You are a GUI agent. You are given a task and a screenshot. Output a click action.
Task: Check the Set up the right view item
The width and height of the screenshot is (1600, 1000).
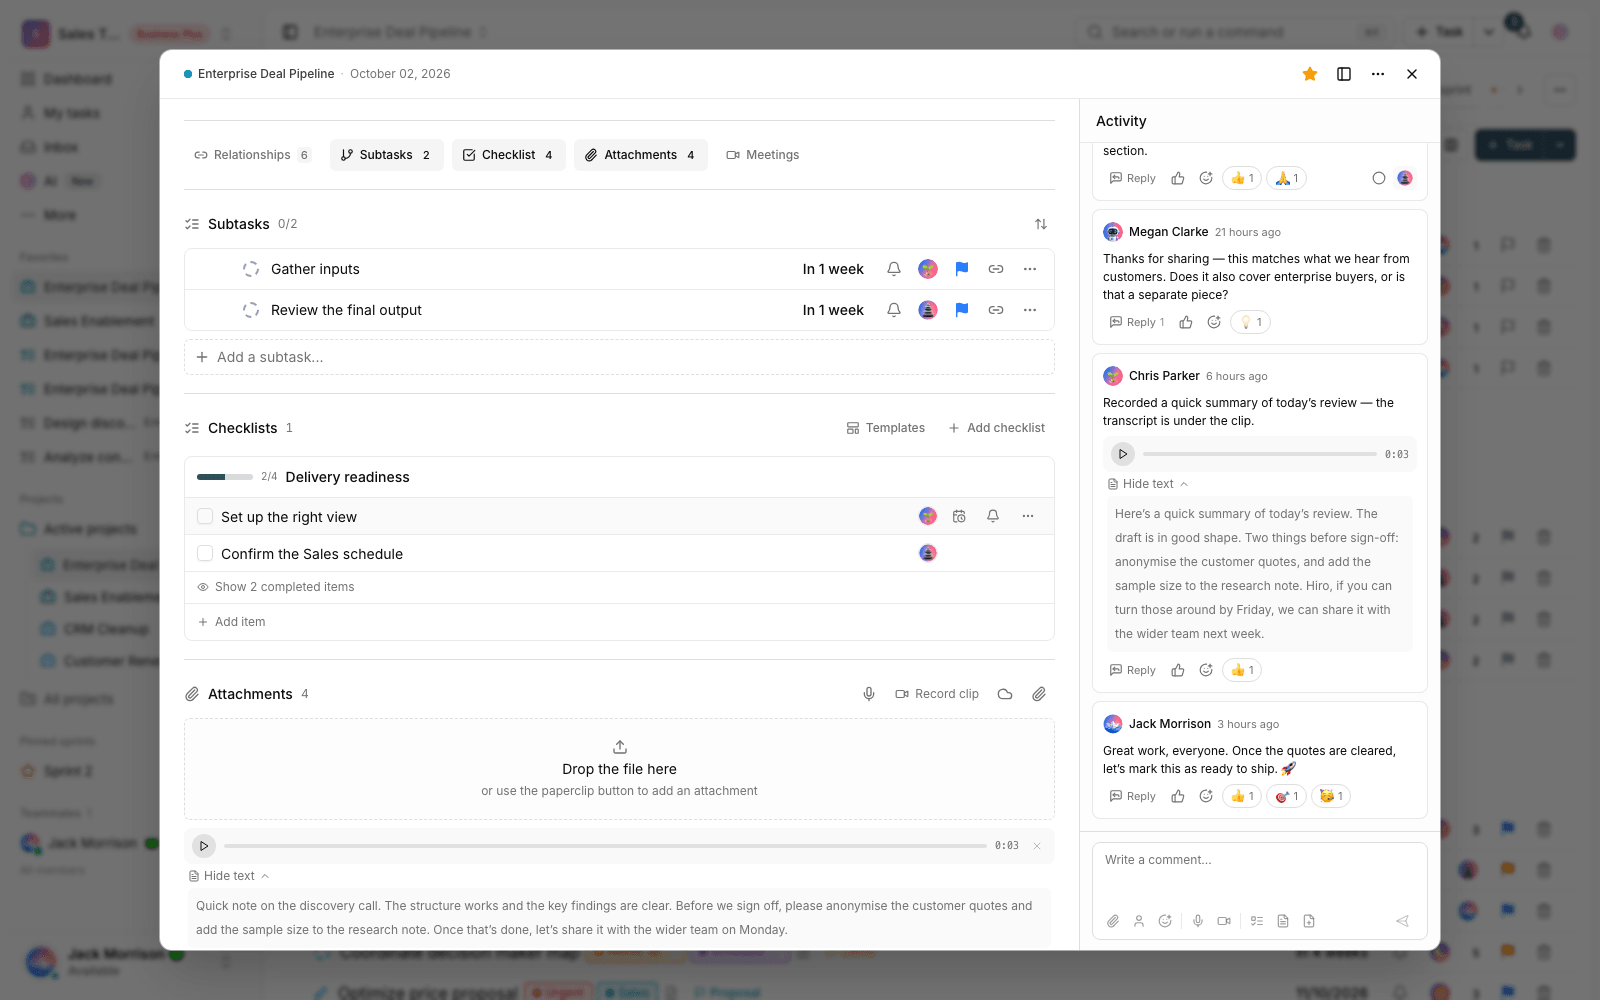click(x=205, y=516)
